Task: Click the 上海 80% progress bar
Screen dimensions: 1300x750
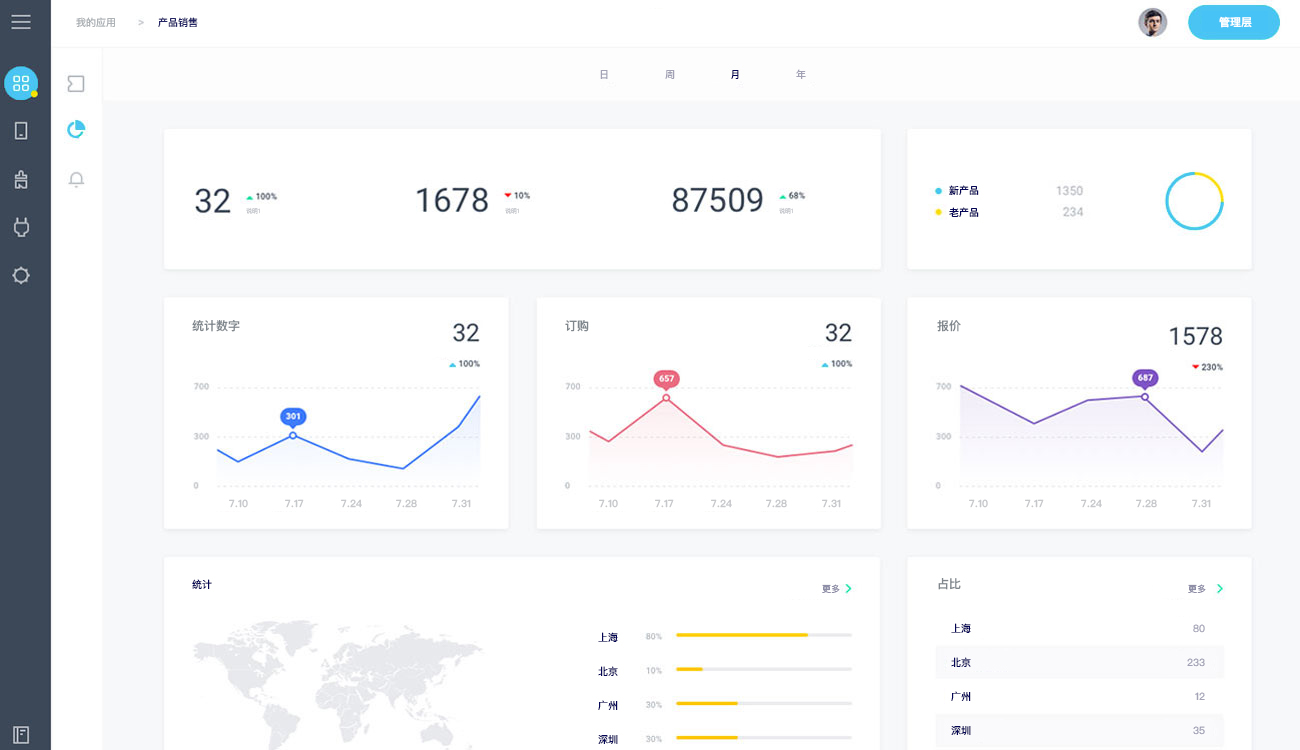Action: pos(763,635)
